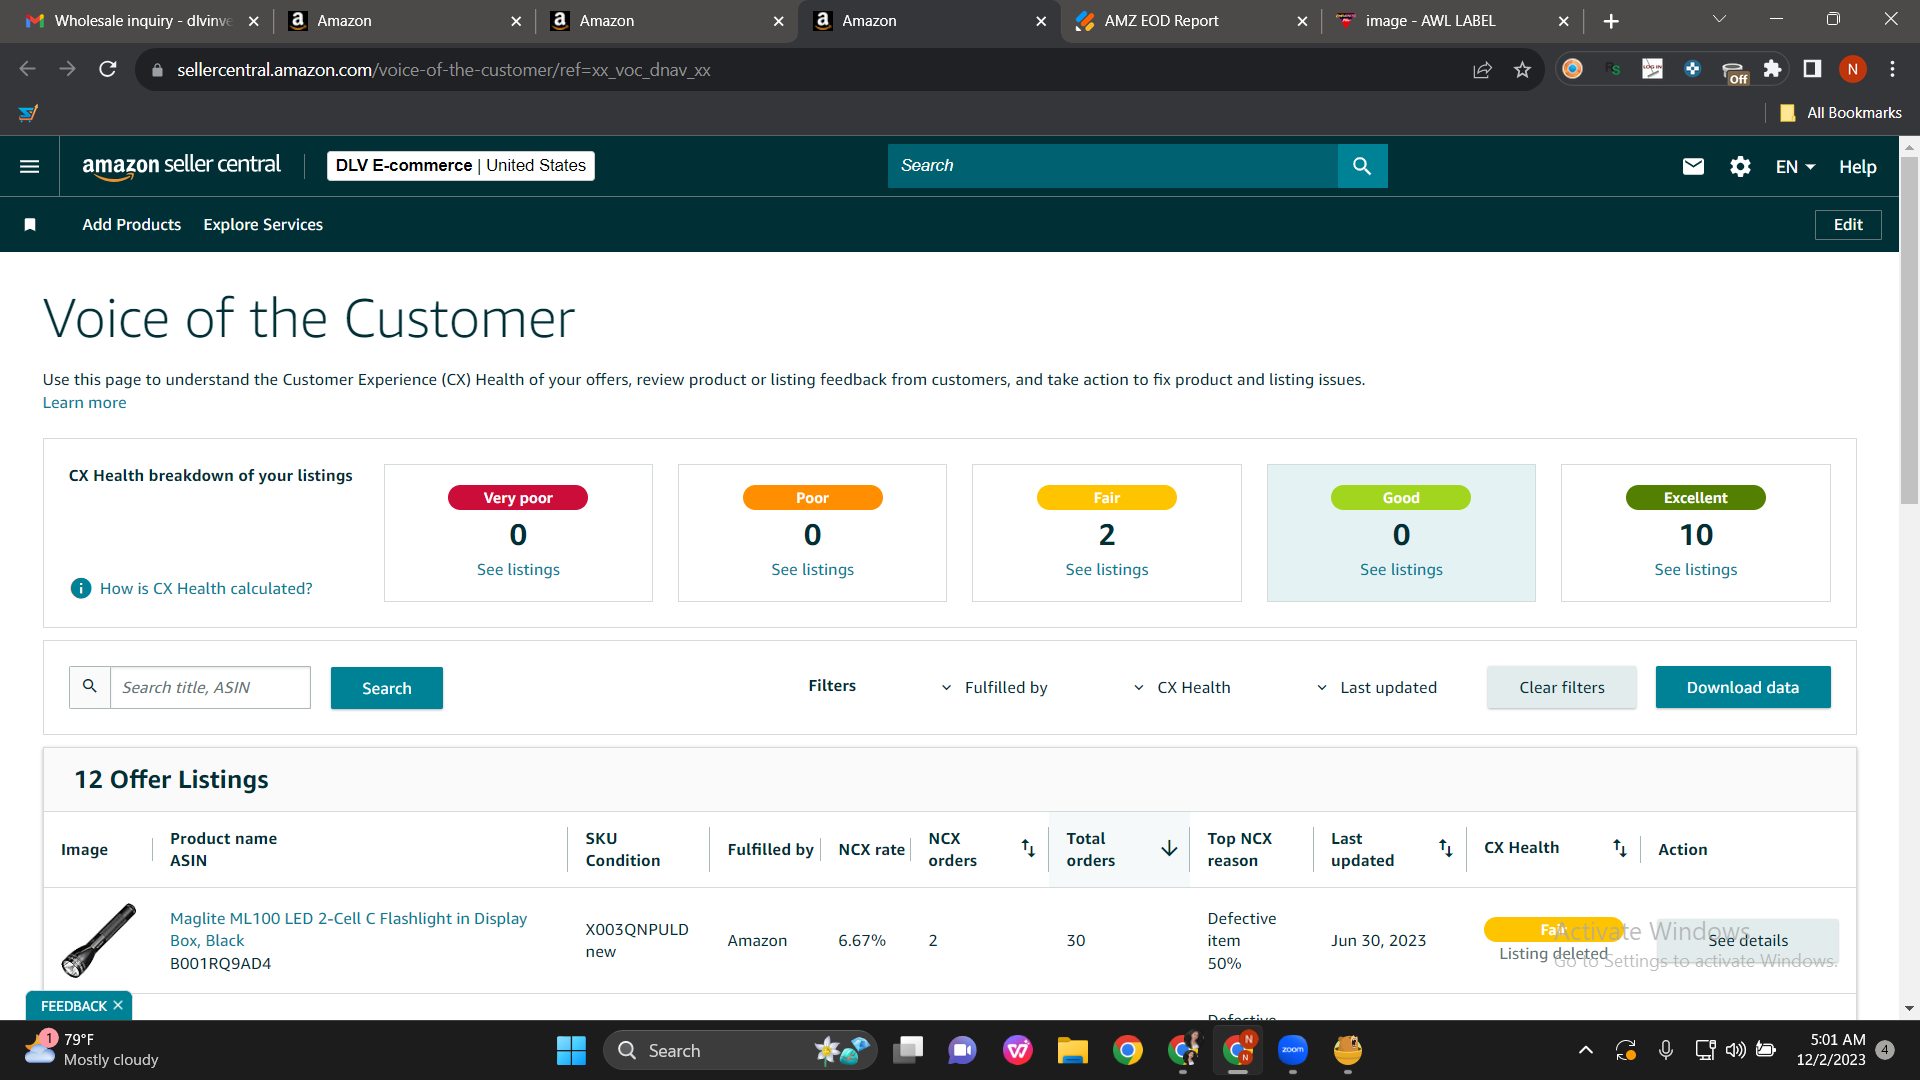Switch to the Wholesale inquiry Gmail tab
This screenshot has width=1920, height=1080.
click(x=141, y=21)
